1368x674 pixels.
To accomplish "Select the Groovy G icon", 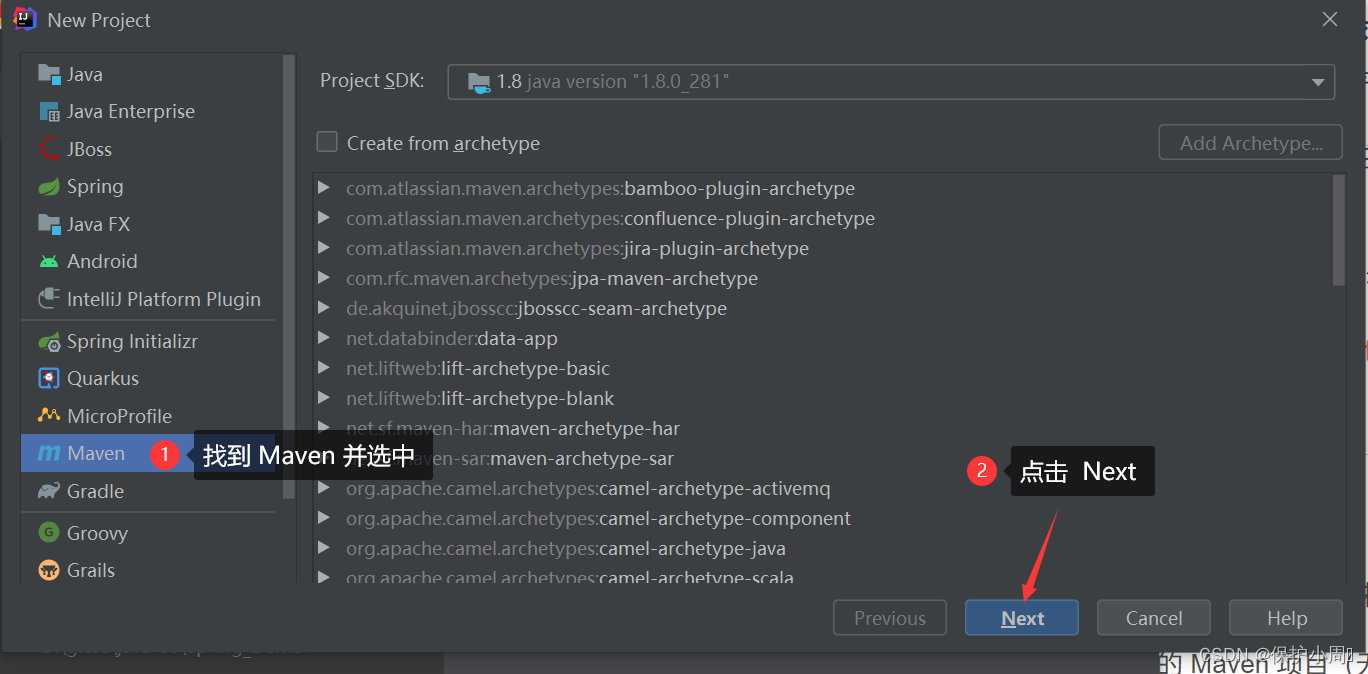I will pyautogui.click(x=49, y=533).
